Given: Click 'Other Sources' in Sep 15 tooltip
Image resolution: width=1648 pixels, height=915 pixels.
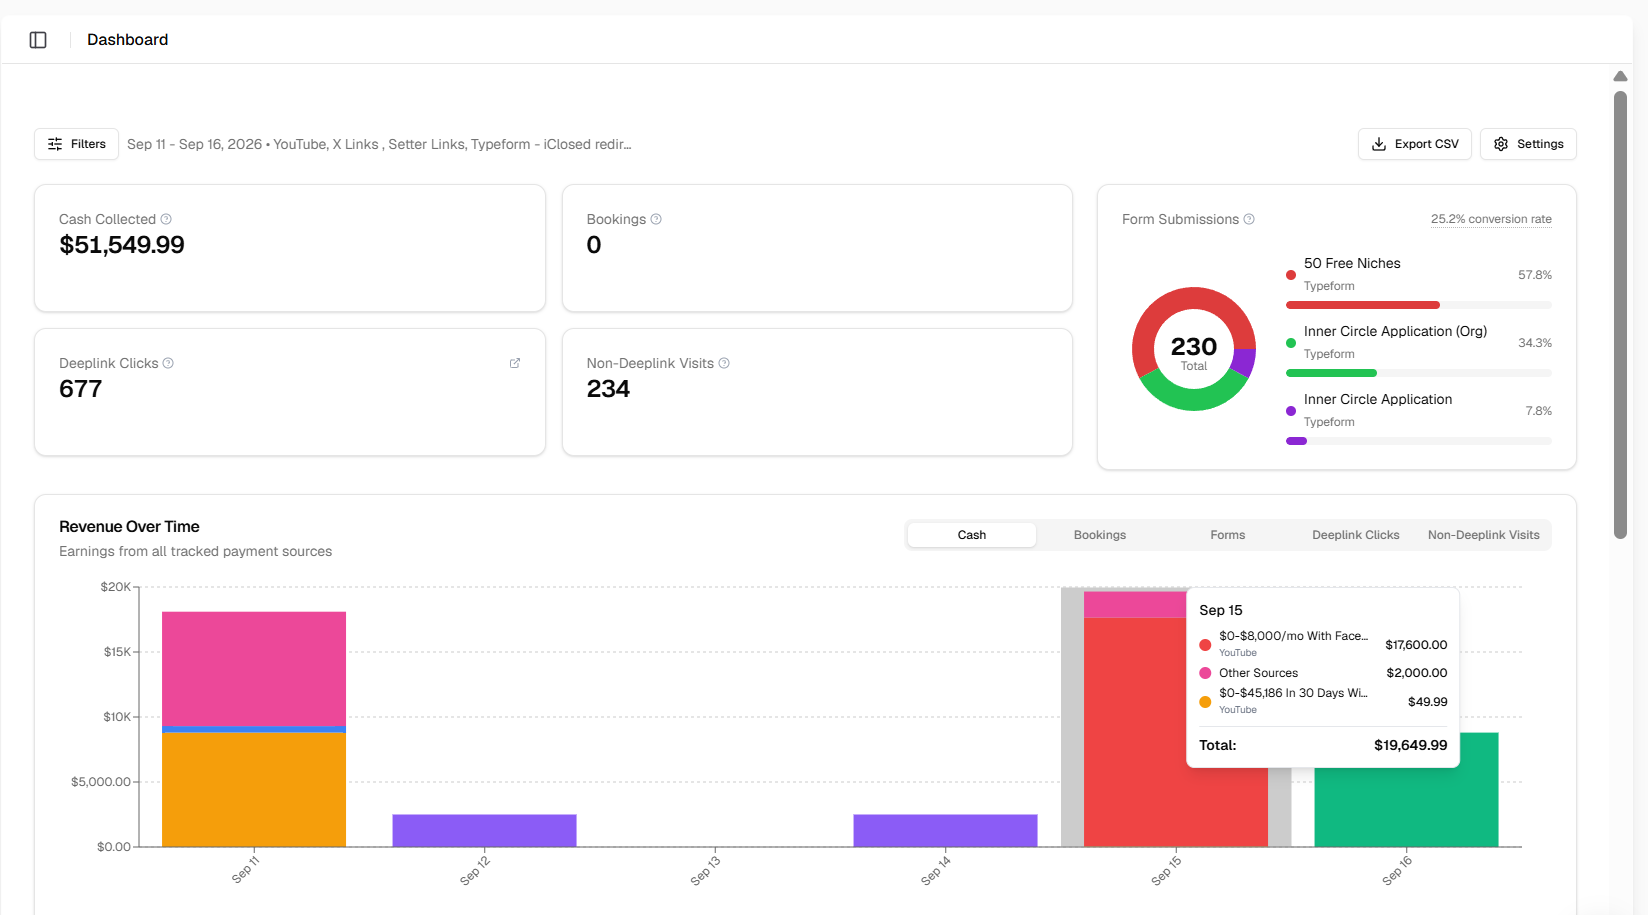Looking at the screenshot, I should pyautogui.click(x=1258, y=673).
